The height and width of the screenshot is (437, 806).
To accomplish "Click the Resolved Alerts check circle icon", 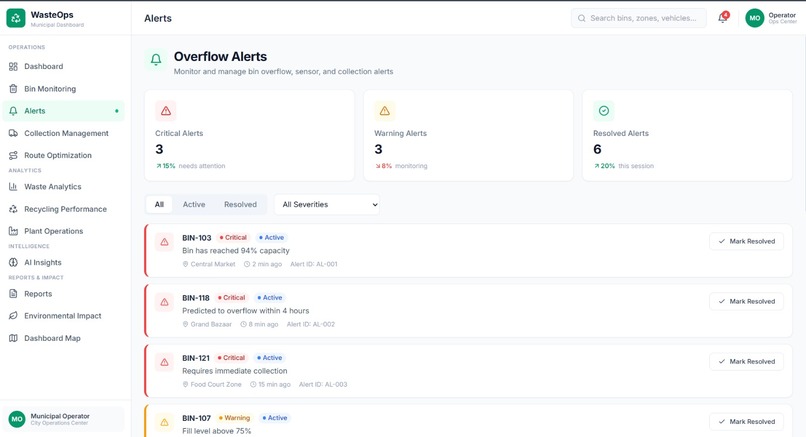I will coord(603,111).
